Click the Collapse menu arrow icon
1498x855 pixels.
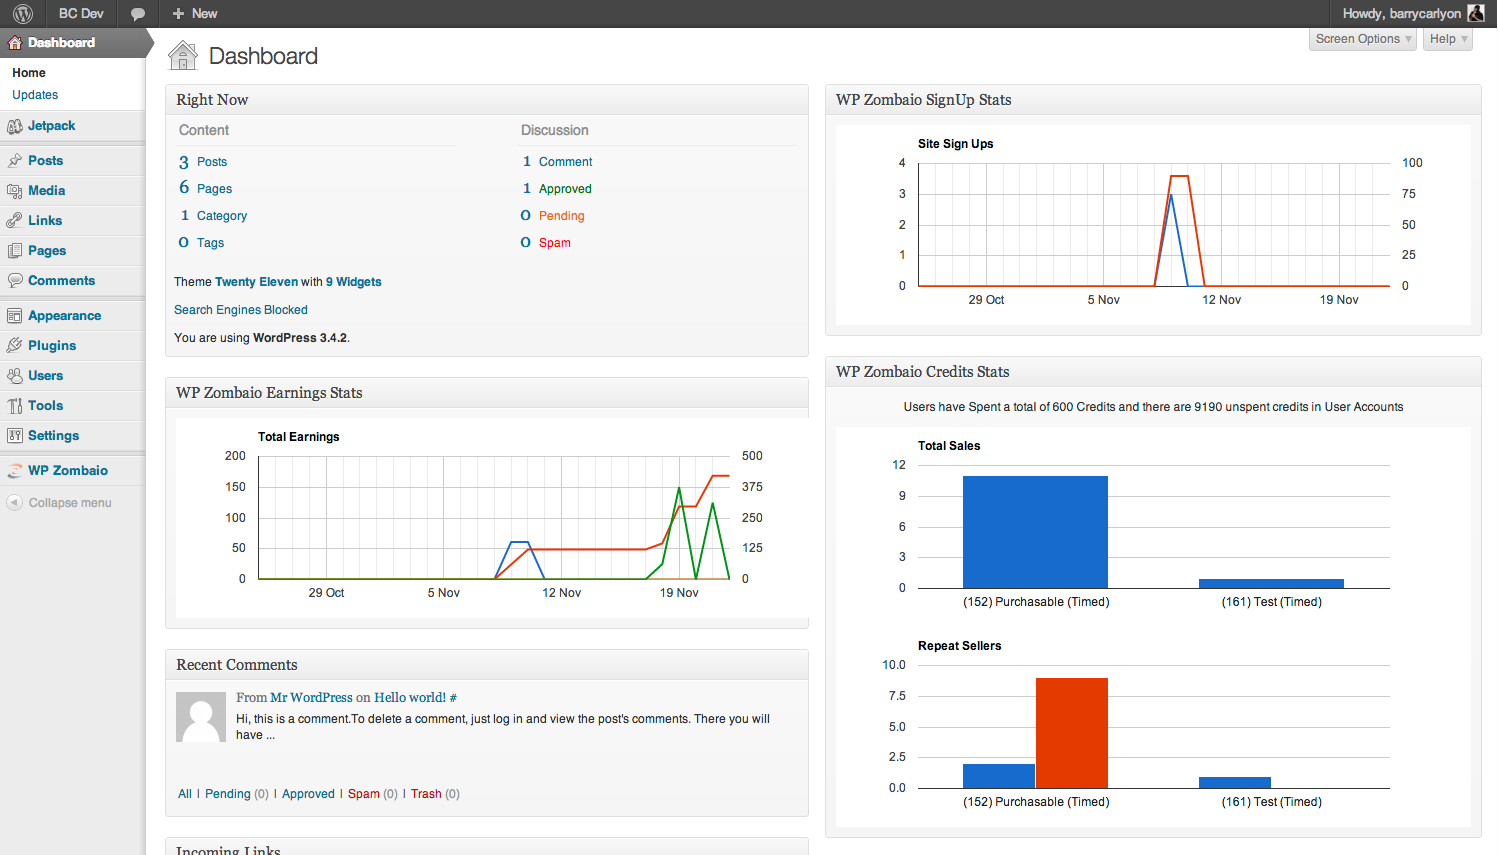[15, 503]
